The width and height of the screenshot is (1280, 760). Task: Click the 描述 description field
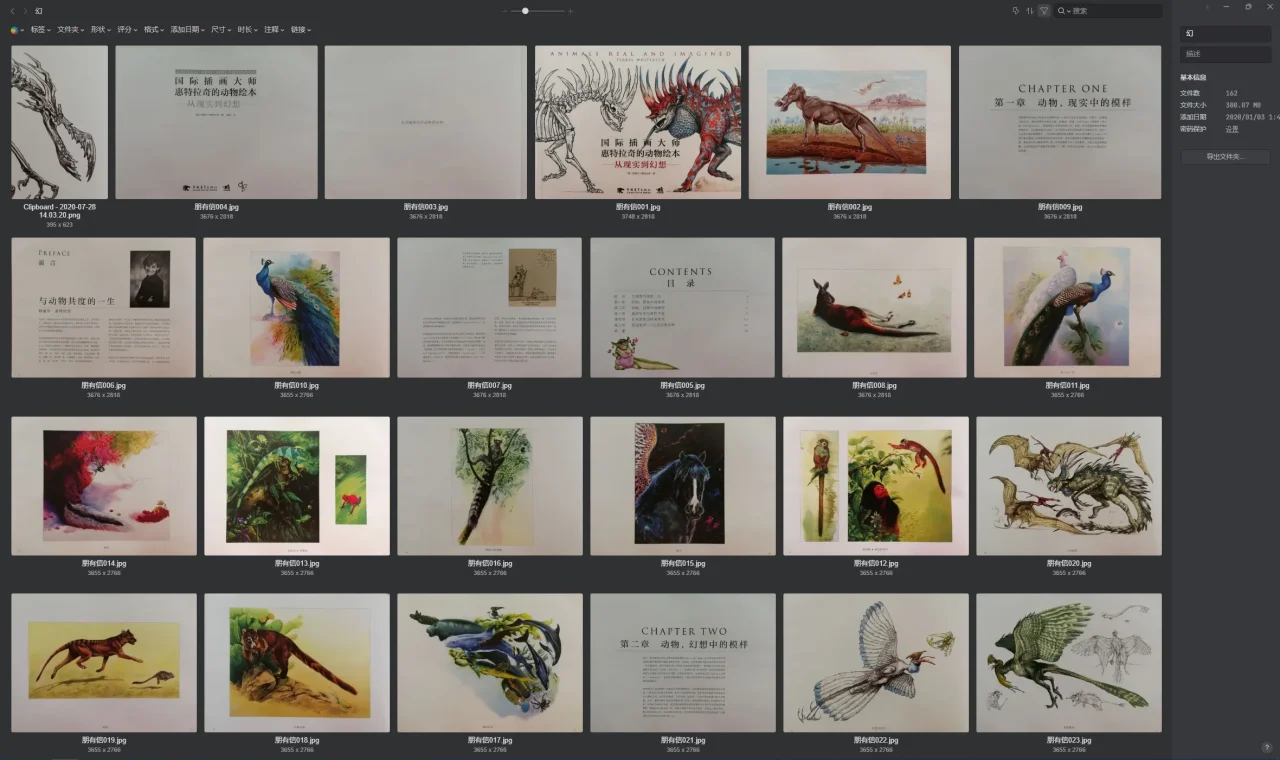(x=1225, y=54)
